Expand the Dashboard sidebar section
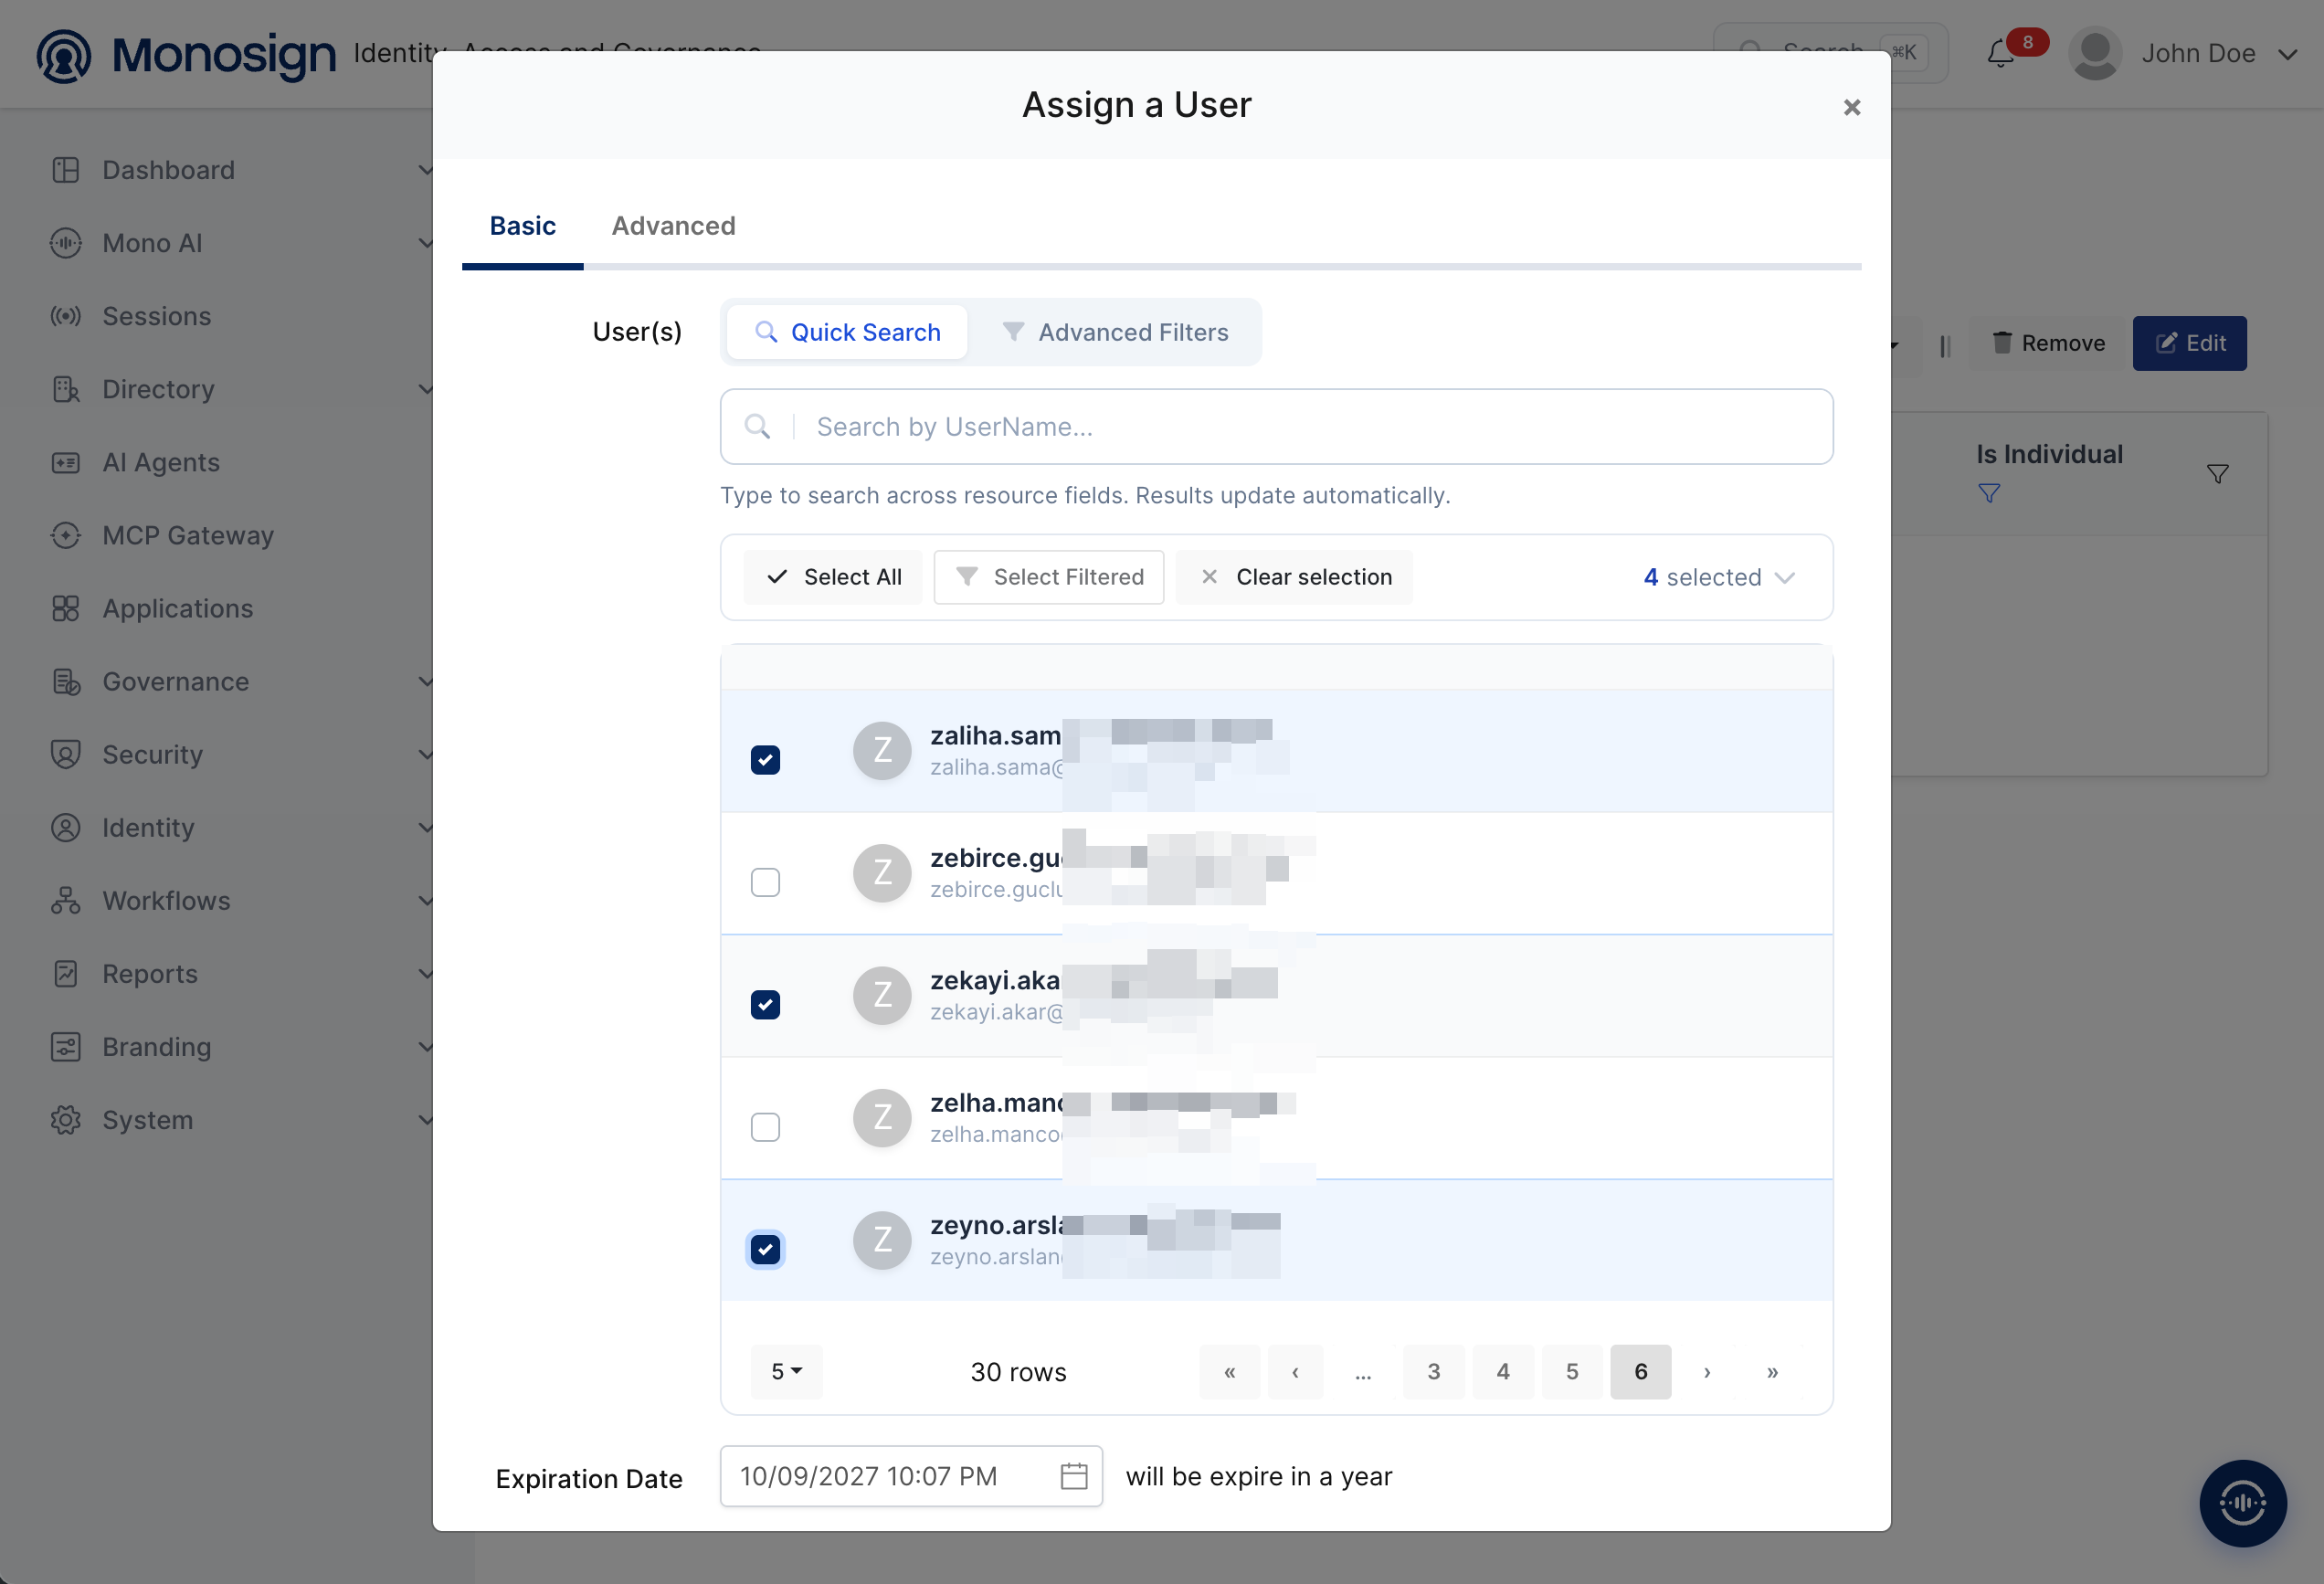 [x=425, y=170]
